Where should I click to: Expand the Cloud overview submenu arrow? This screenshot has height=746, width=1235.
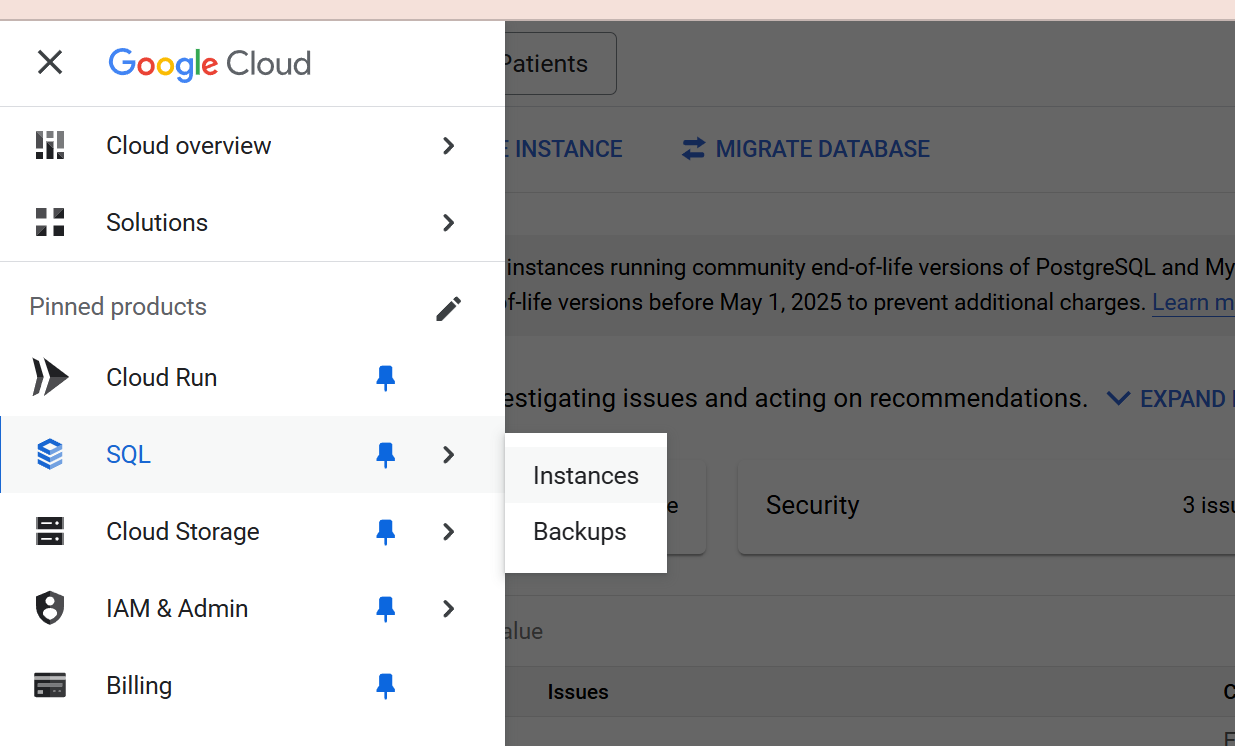pyautogui.click(x=449, y=146)
